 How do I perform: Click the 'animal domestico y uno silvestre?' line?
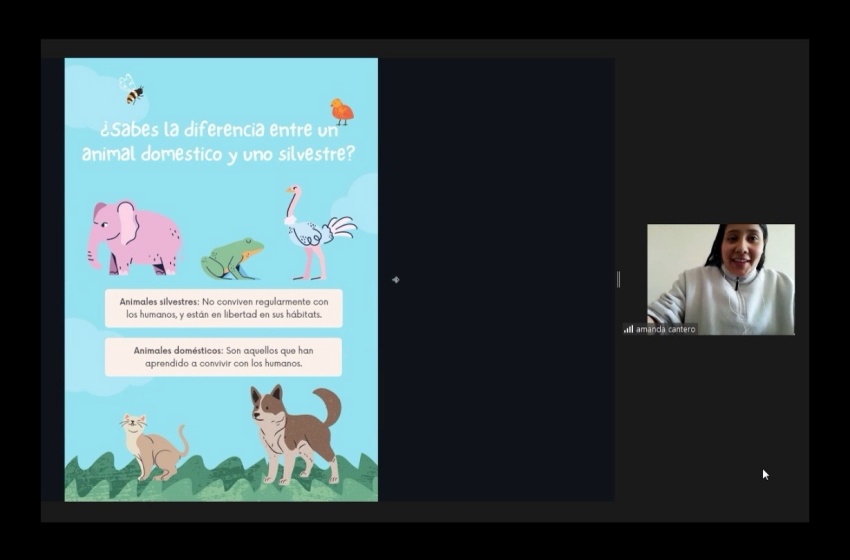tap(218, 154)
